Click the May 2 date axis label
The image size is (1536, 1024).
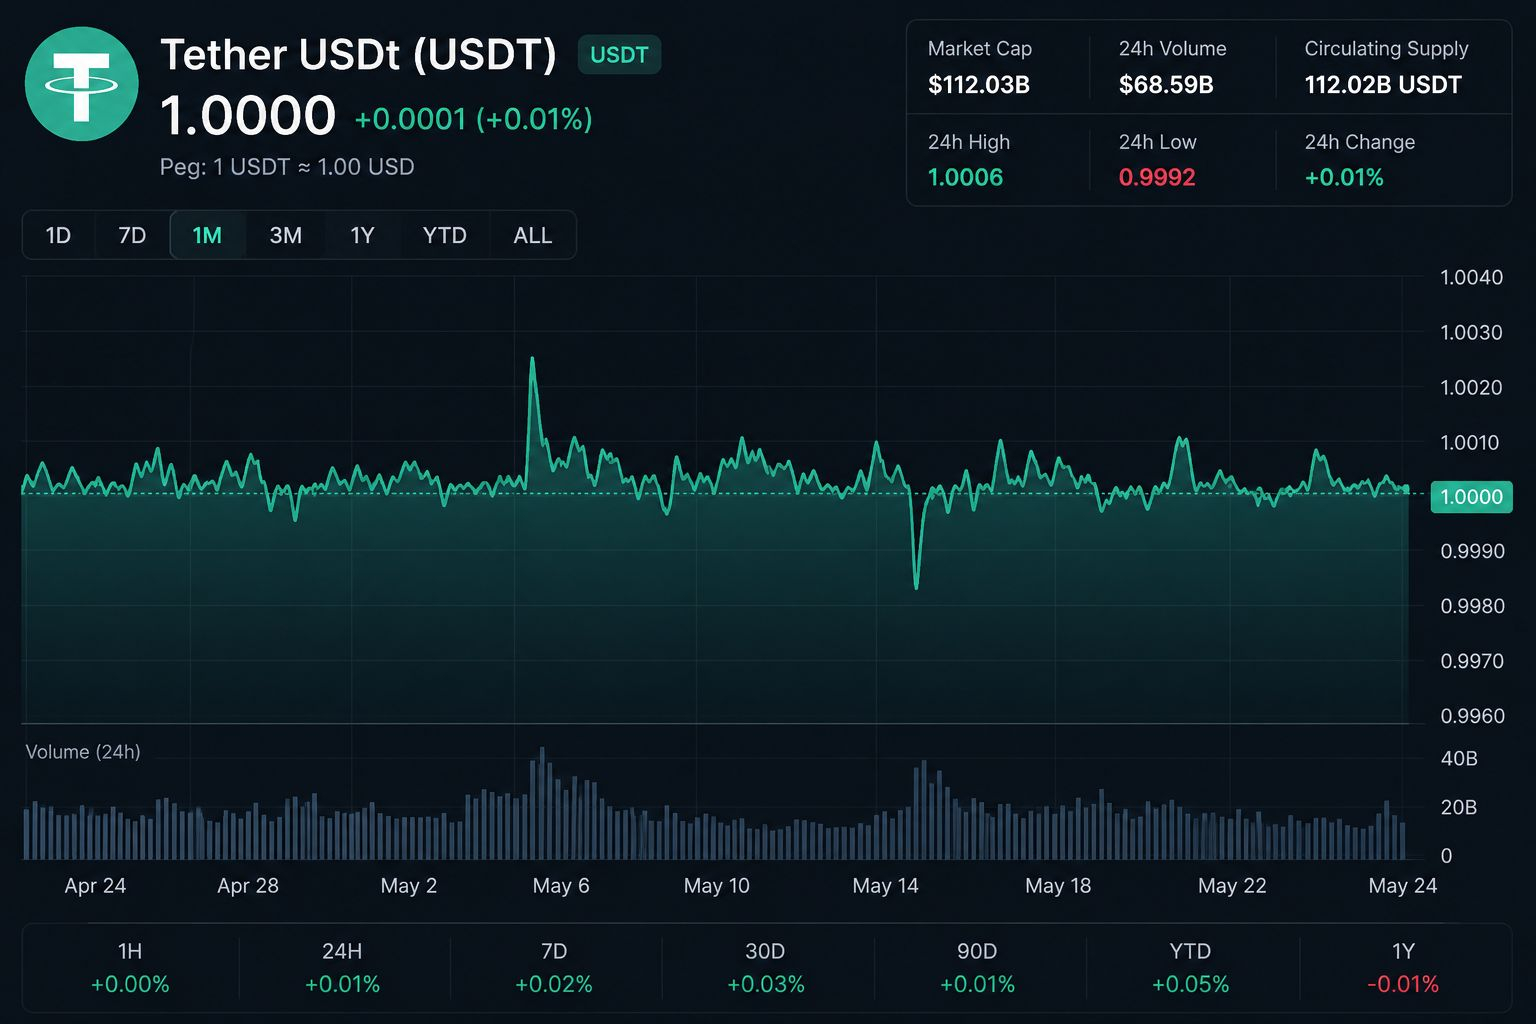[x=409, y=886]
